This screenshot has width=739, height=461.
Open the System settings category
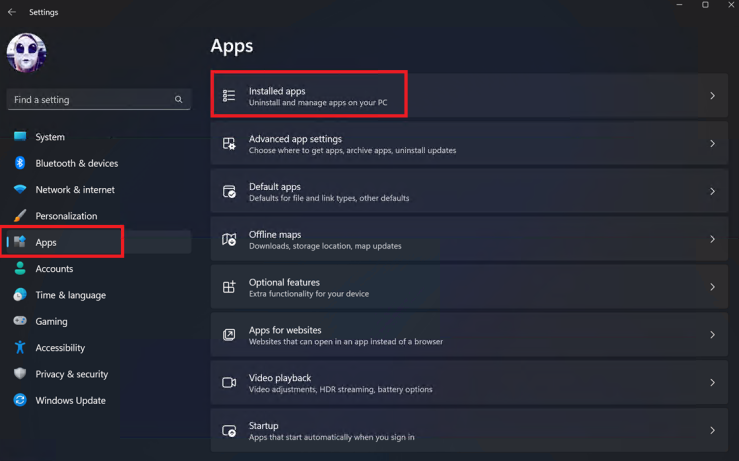(50, 137)
